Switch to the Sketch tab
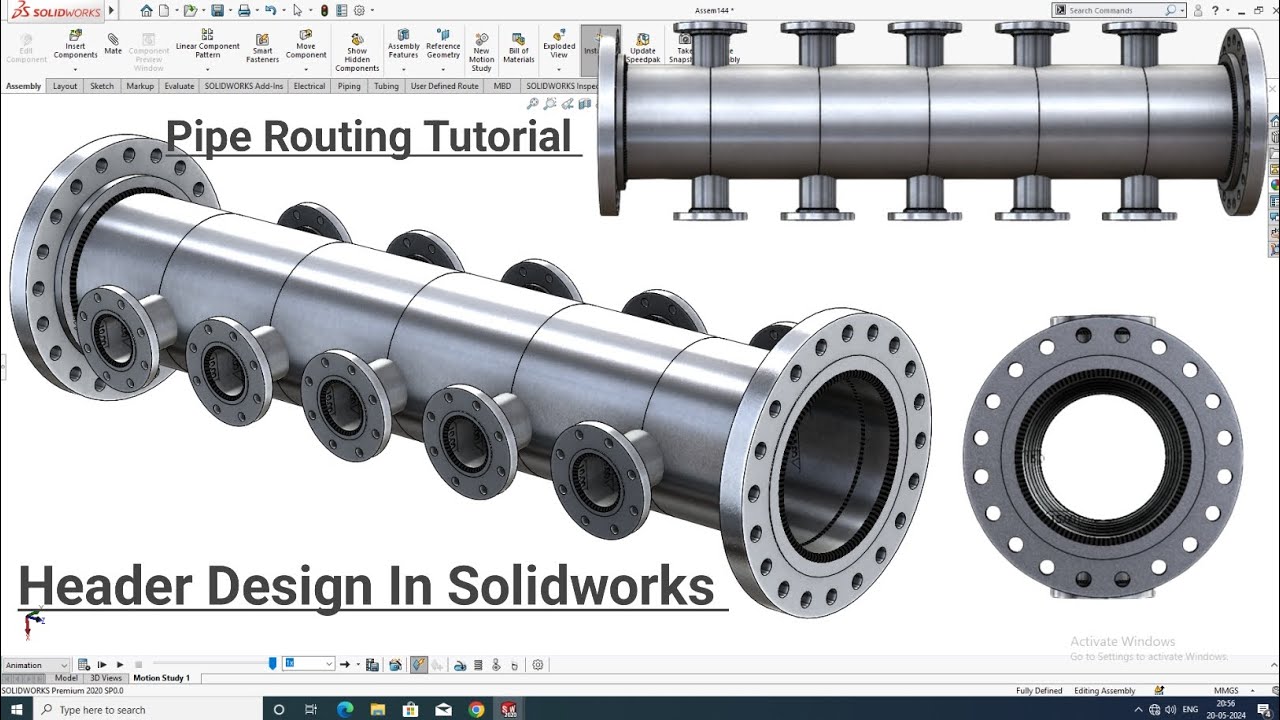The width and height of the screenshot is (1280, 720). (x=102, y=86)
